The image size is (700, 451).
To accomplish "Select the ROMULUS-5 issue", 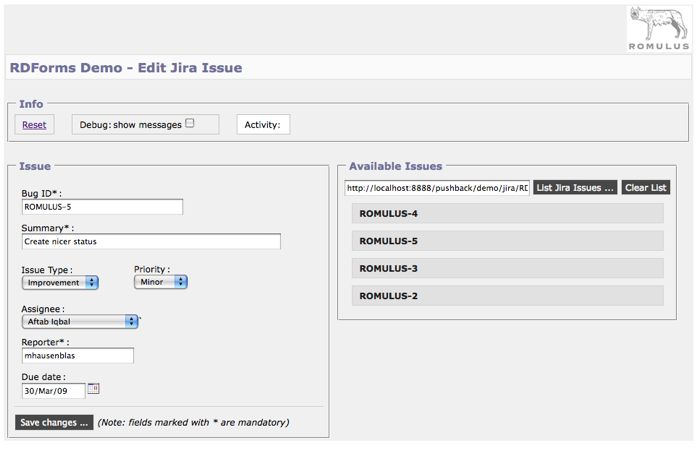I will [508, 241].
